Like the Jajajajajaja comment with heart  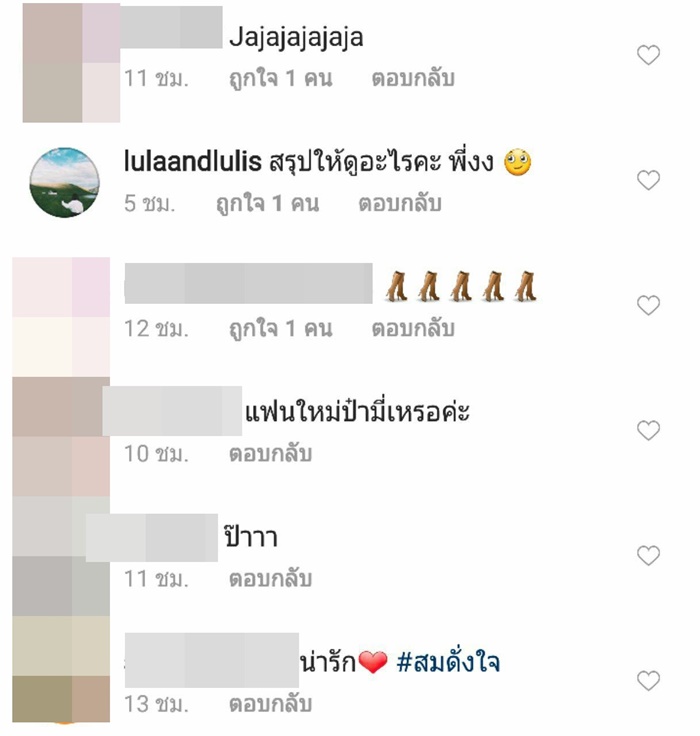click(x=648, y=55)
